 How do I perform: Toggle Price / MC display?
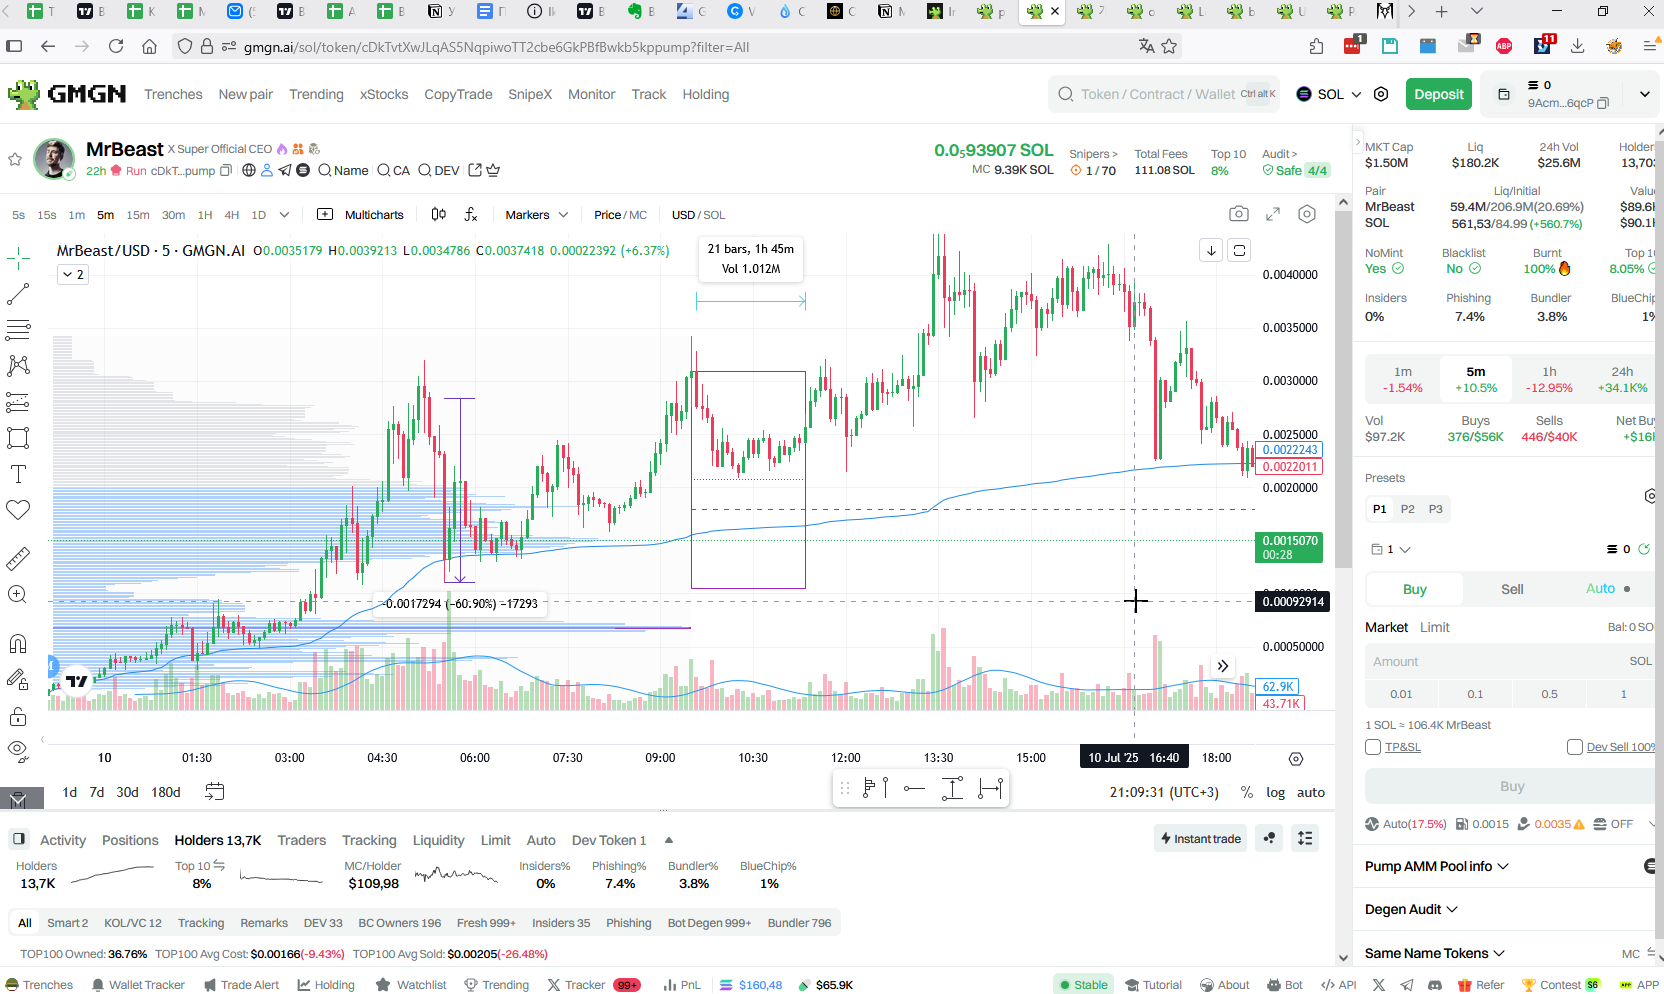620,215
